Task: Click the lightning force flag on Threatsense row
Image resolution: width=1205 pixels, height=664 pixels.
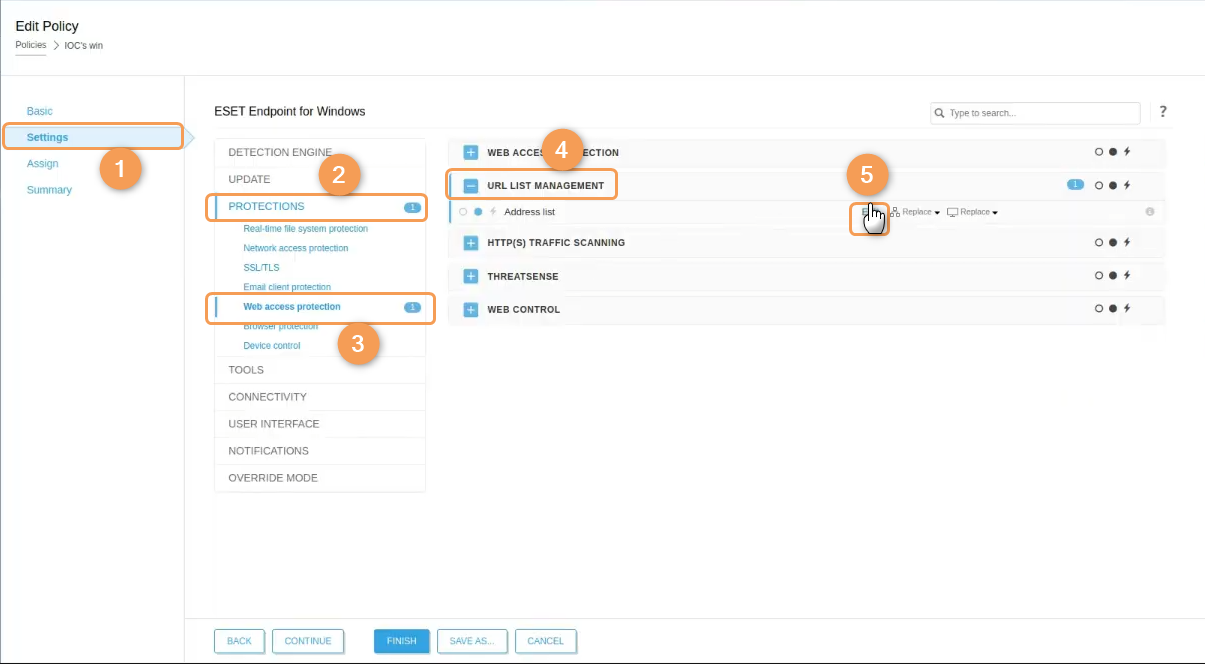Action: 1126,276
